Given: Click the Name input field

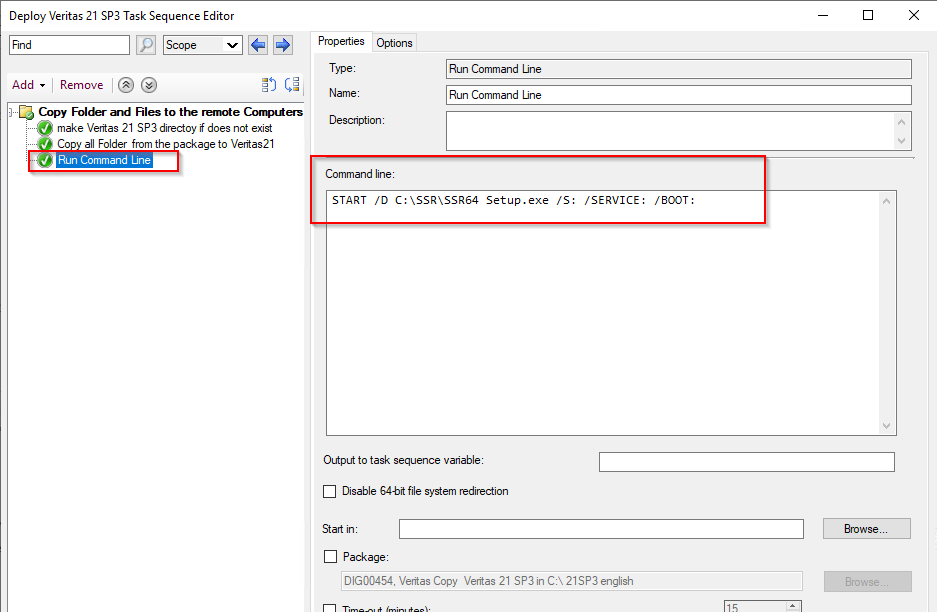Looking at the screenshot, I should point(679,95).
